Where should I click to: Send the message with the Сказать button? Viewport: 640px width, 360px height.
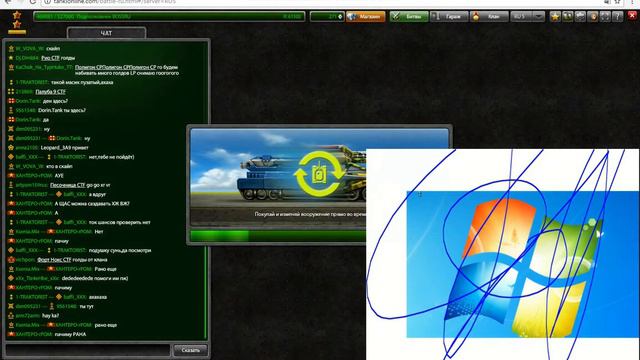[190, 350]
